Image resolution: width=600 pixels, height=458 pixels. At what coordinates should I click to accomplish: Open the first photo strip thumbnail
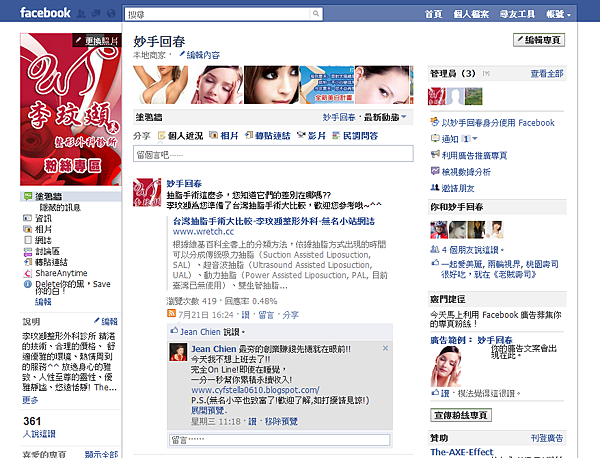click(160, 85)
